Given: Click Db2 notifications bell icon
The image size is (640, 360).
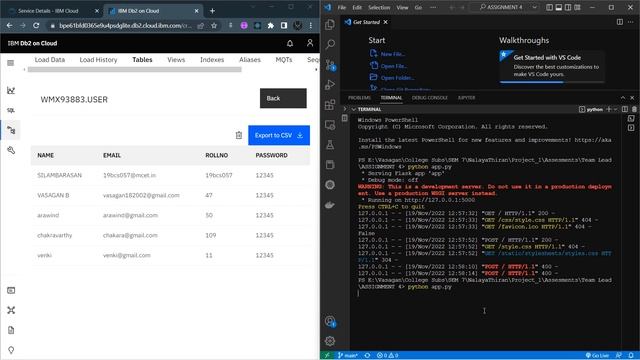Looking at the screenshot, I should pyautogui.click(x=290, y=43).
